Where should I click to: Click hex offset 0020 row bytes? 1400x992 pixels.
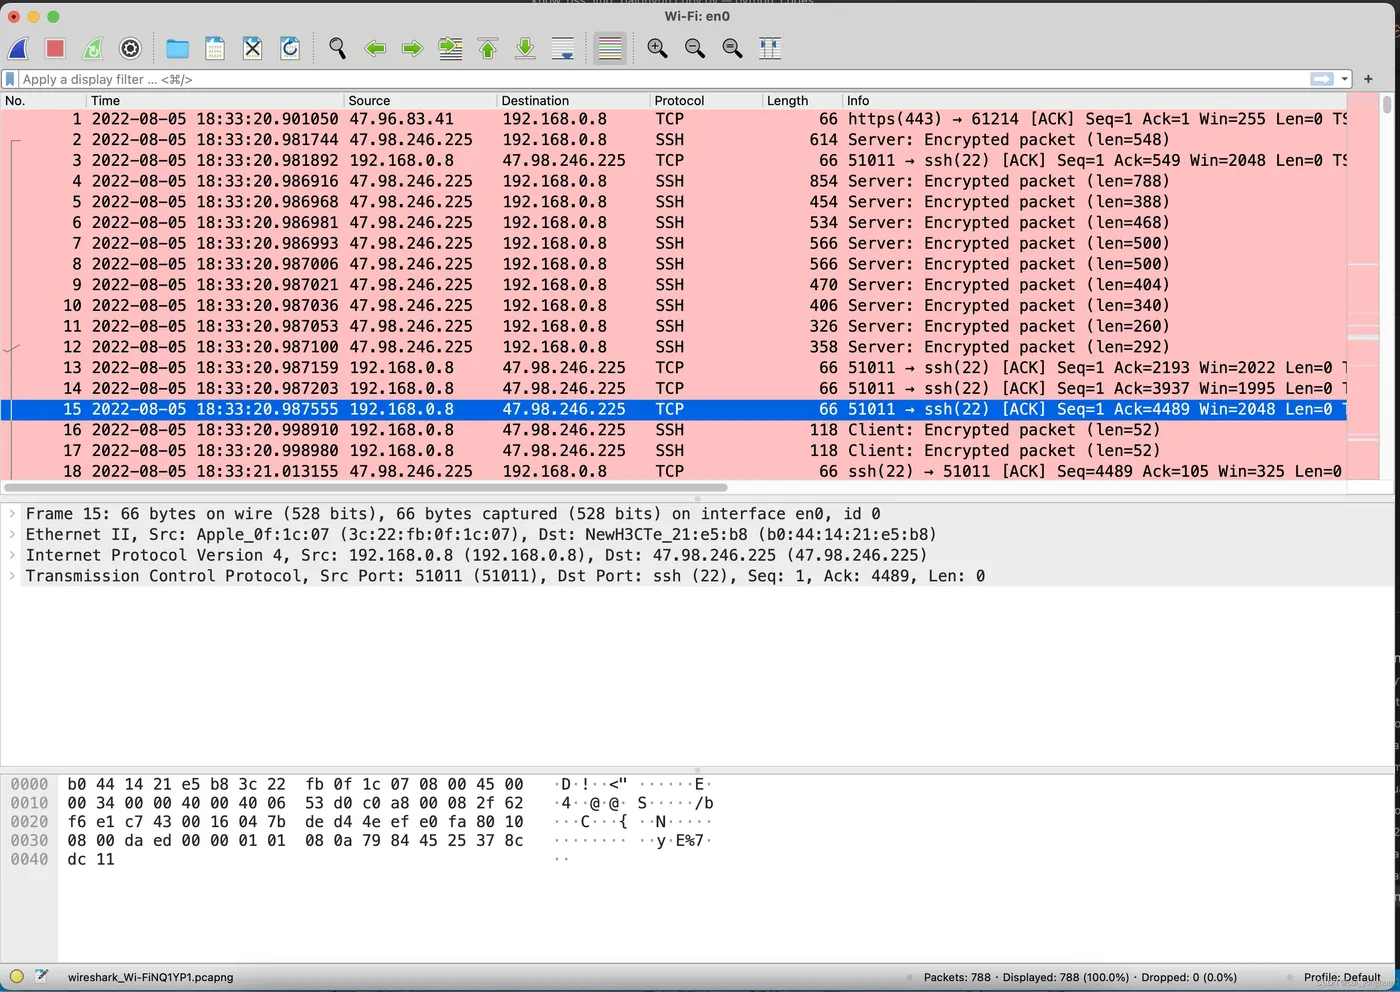point(295,822)
